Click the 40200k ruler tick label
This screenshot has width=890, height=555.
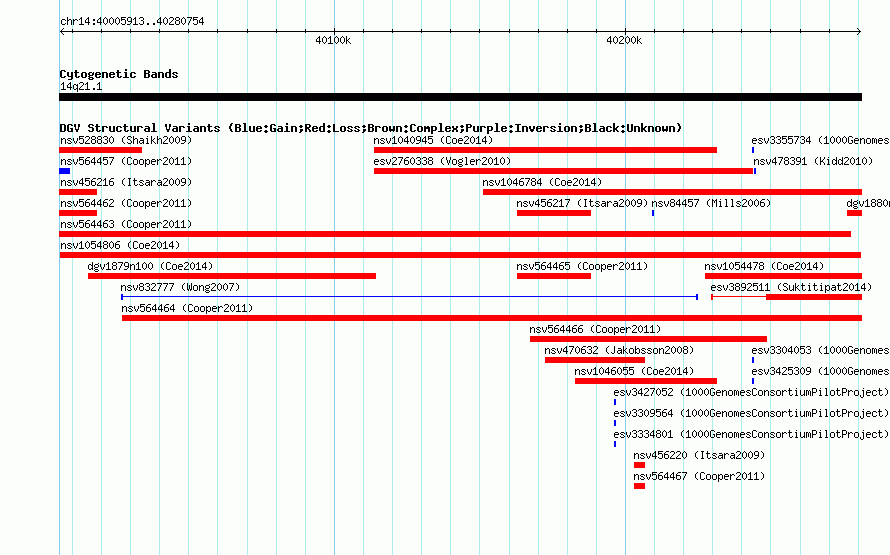coord(624,40)
